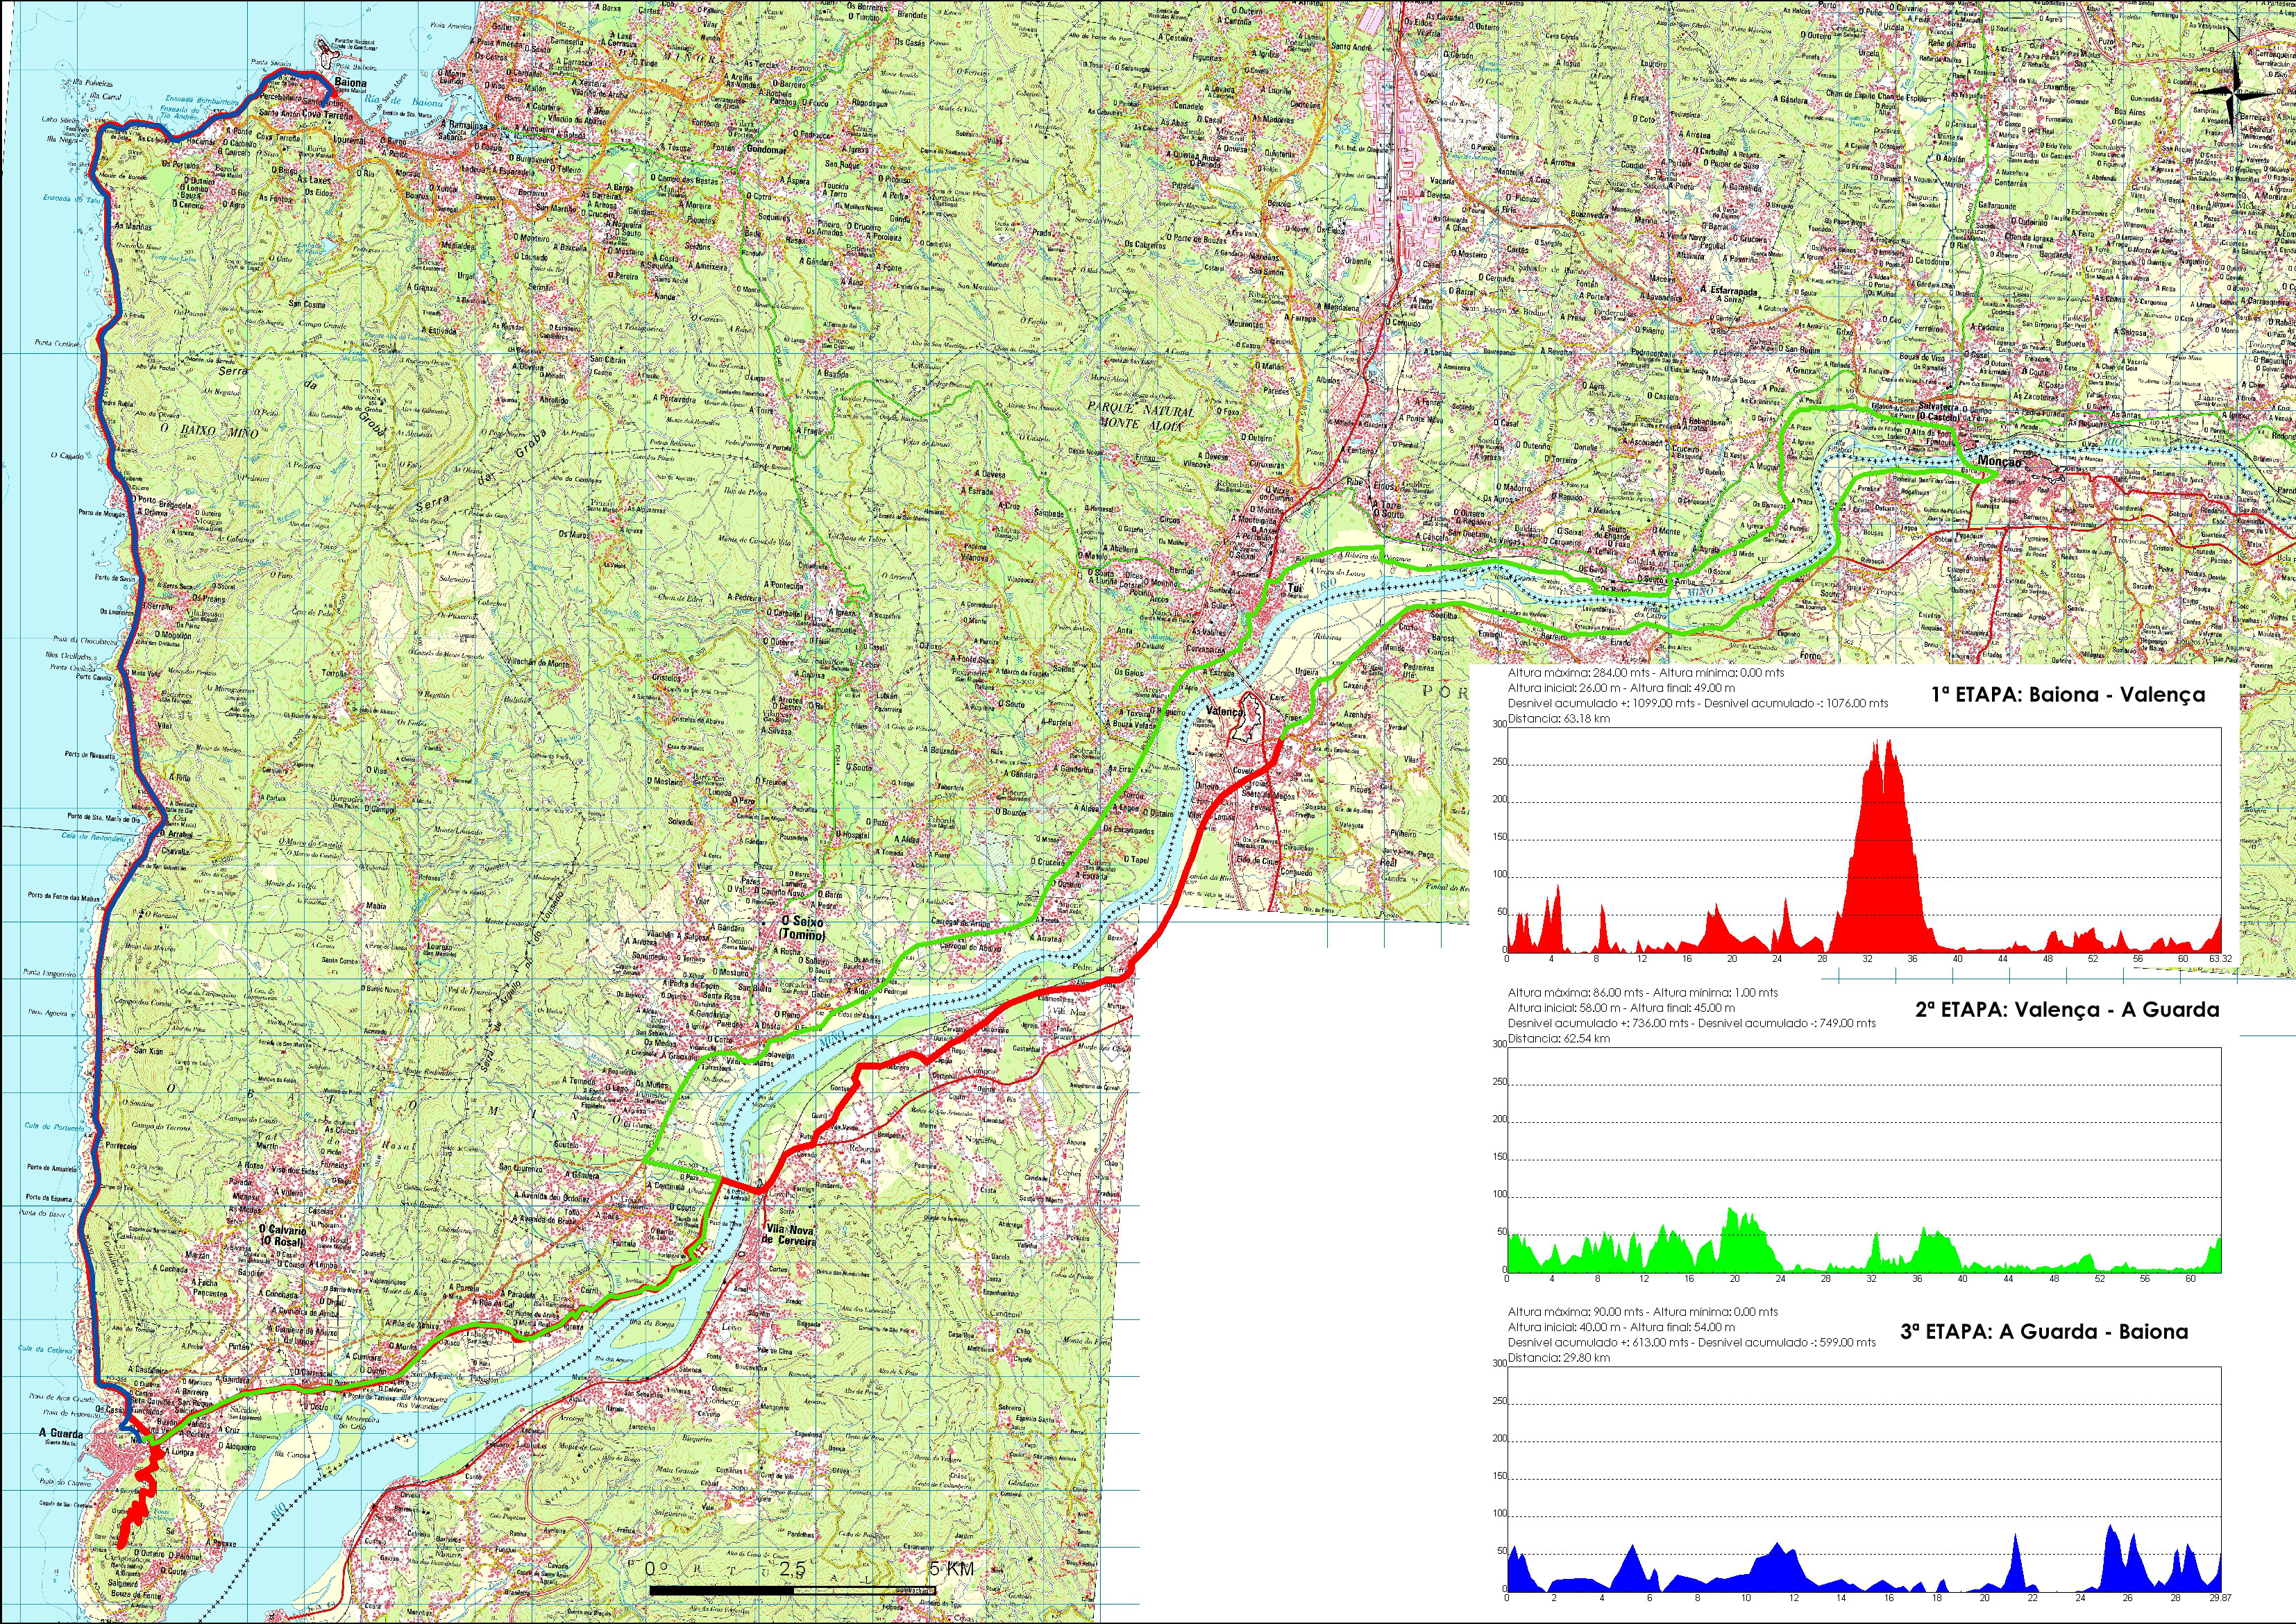Screen dimensions: 2296x1624
Task: Click the Tui town label
Action: click(1294, 589)
